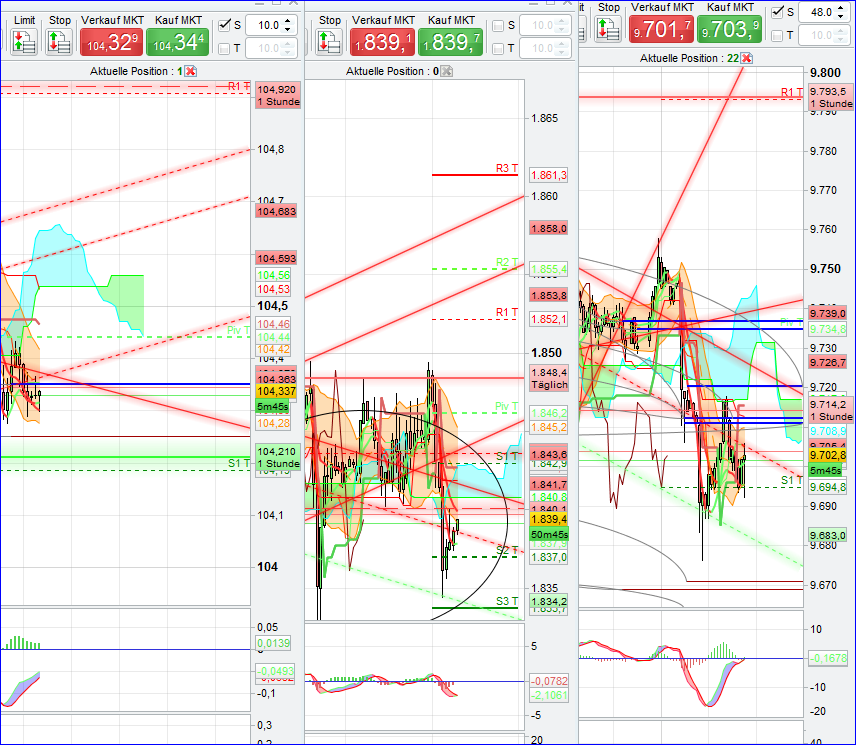
Task: Disable the S checkbox on right chart
Action: (x=777, y=12)
